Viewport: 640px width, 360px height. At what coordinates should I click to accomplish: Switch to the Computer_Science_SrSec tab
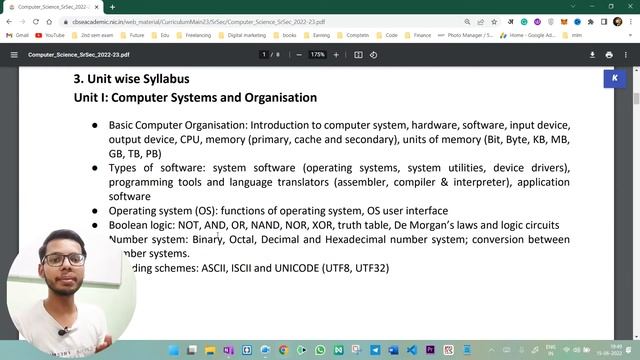click(x=52, y=7)
